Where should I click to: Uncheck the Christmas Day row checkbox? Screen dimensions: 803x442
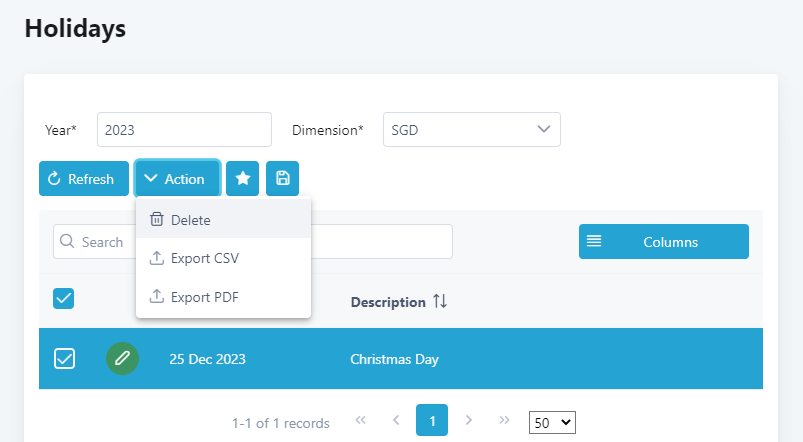click(63, 359)
